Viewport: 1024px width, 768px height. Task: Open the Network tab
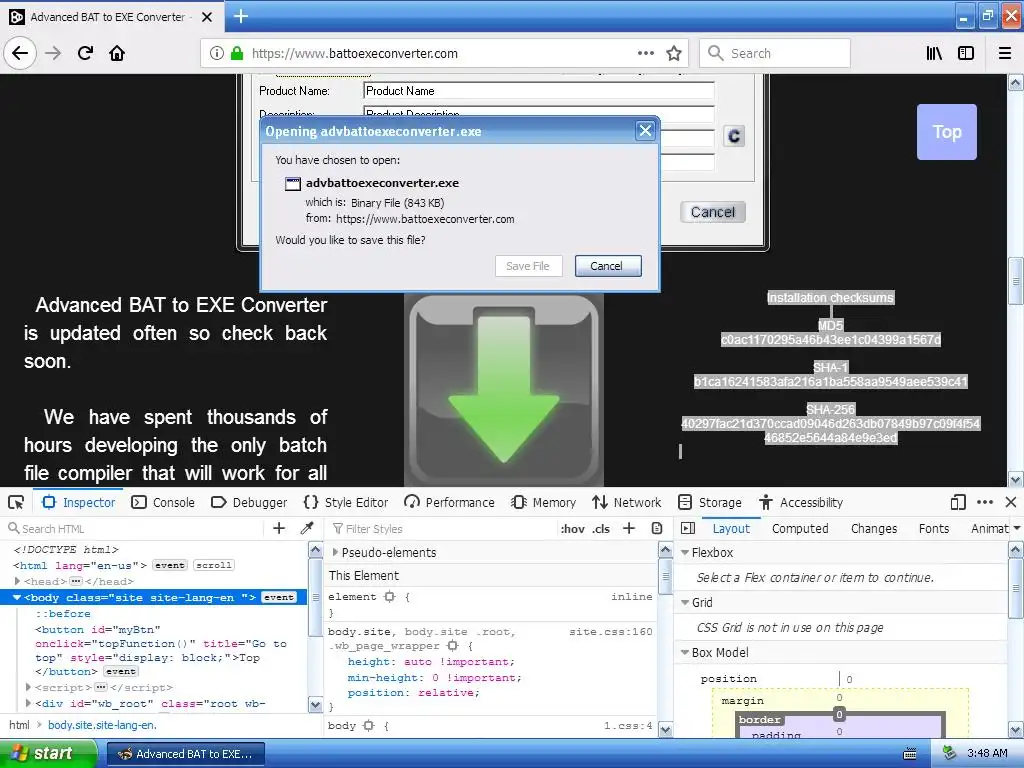click(x=626, y=502)
